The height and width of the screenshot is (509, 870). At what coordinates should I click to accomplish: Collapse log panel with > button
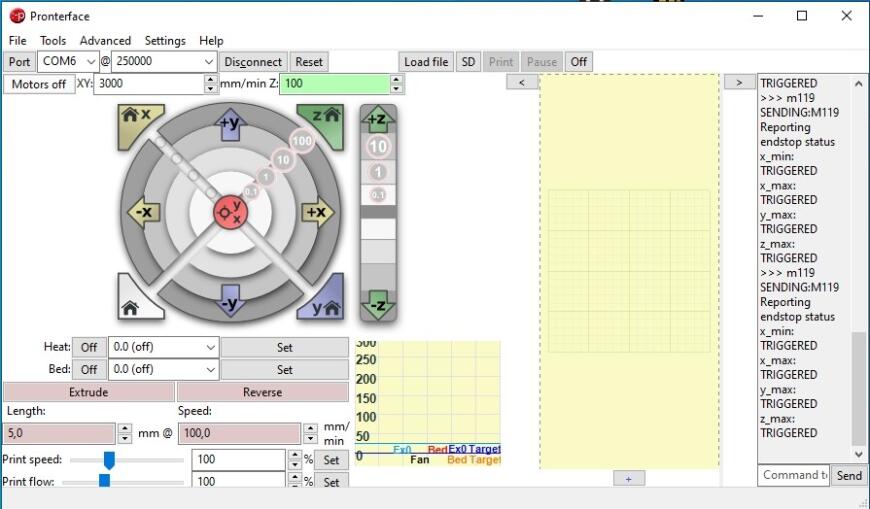739,82
